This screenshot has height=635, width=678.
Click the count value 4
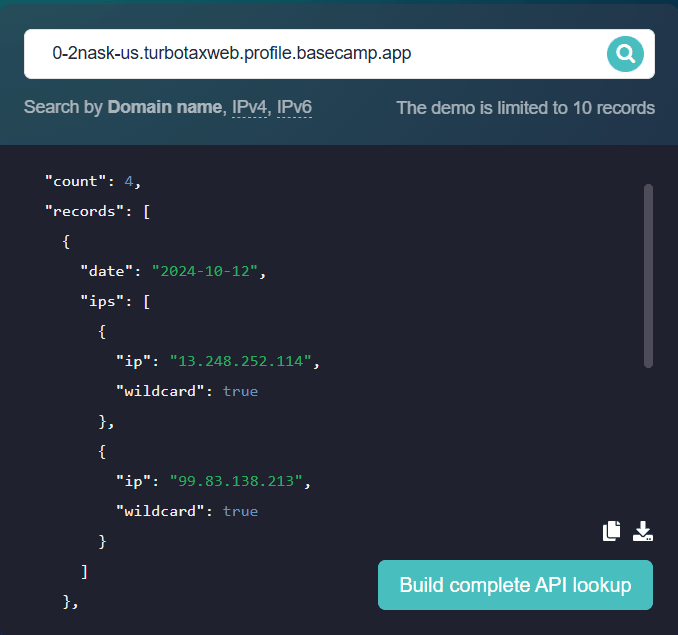click(129, 181)
